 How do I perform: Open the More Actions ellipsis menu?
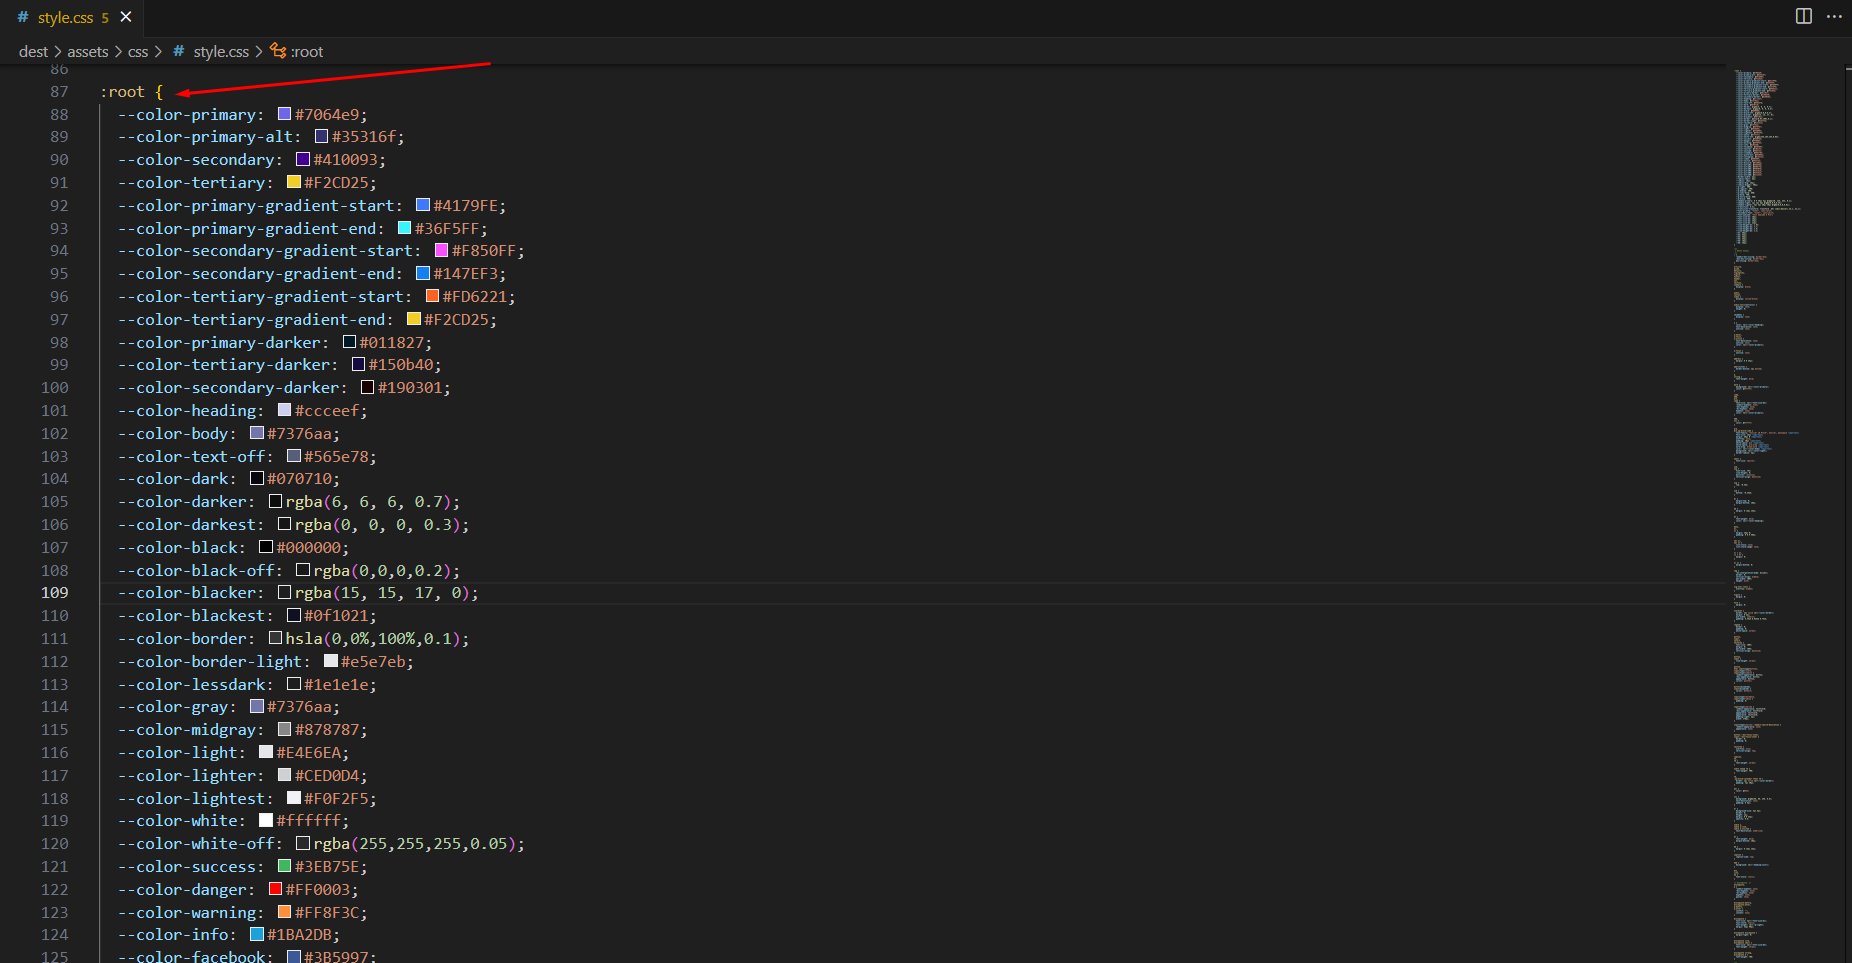point(1834,16)
